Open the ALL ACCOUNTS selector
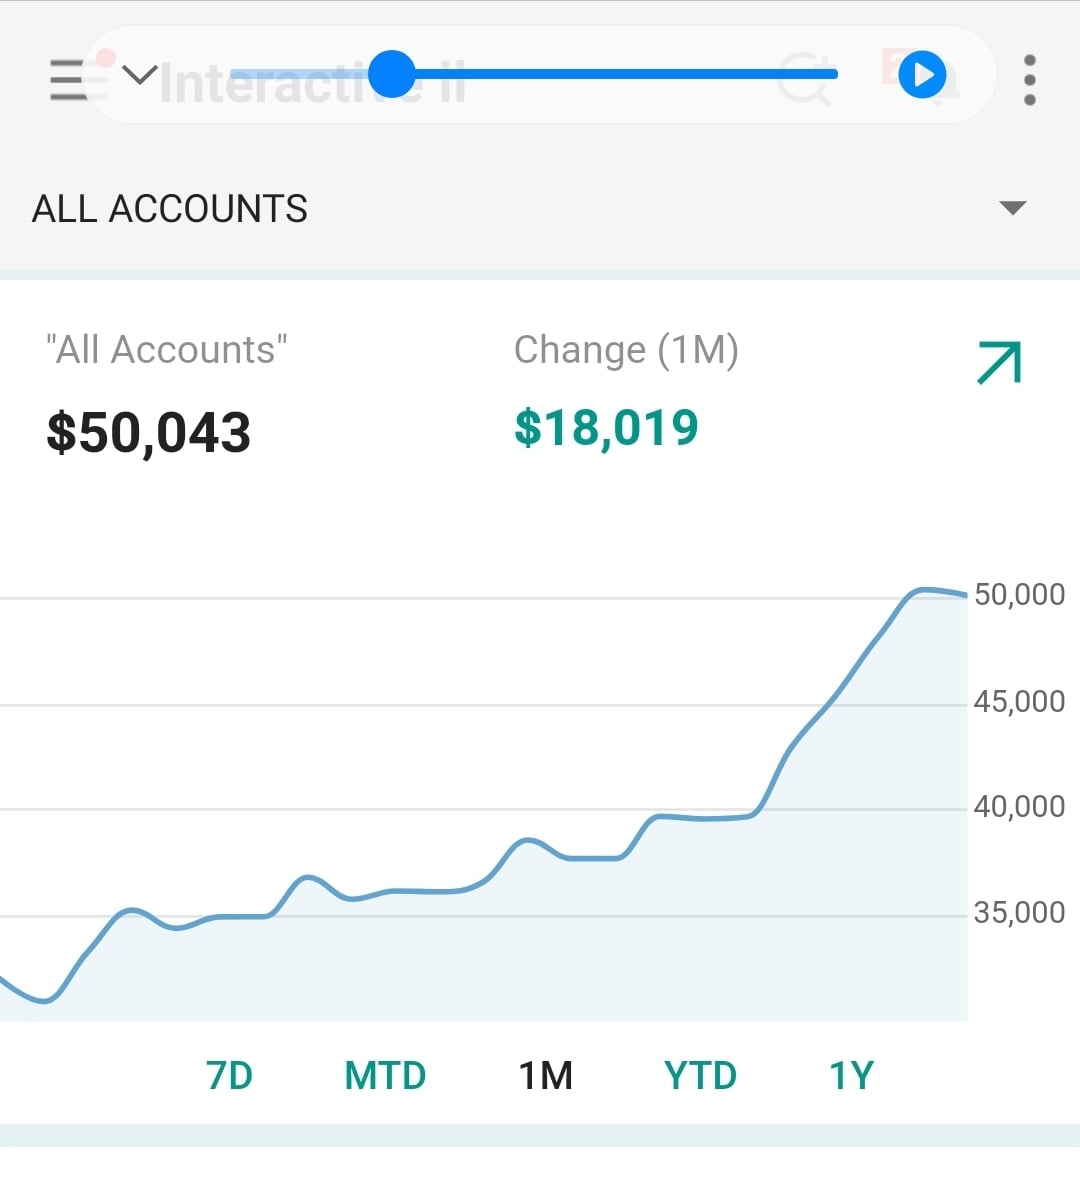Image resolution: width=1080 pixels, height=1181 pixels. (540, 209)
